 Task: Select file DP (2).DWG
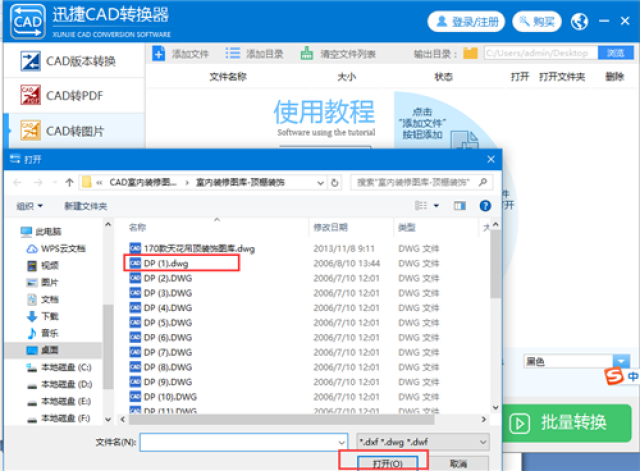[161, 278]
